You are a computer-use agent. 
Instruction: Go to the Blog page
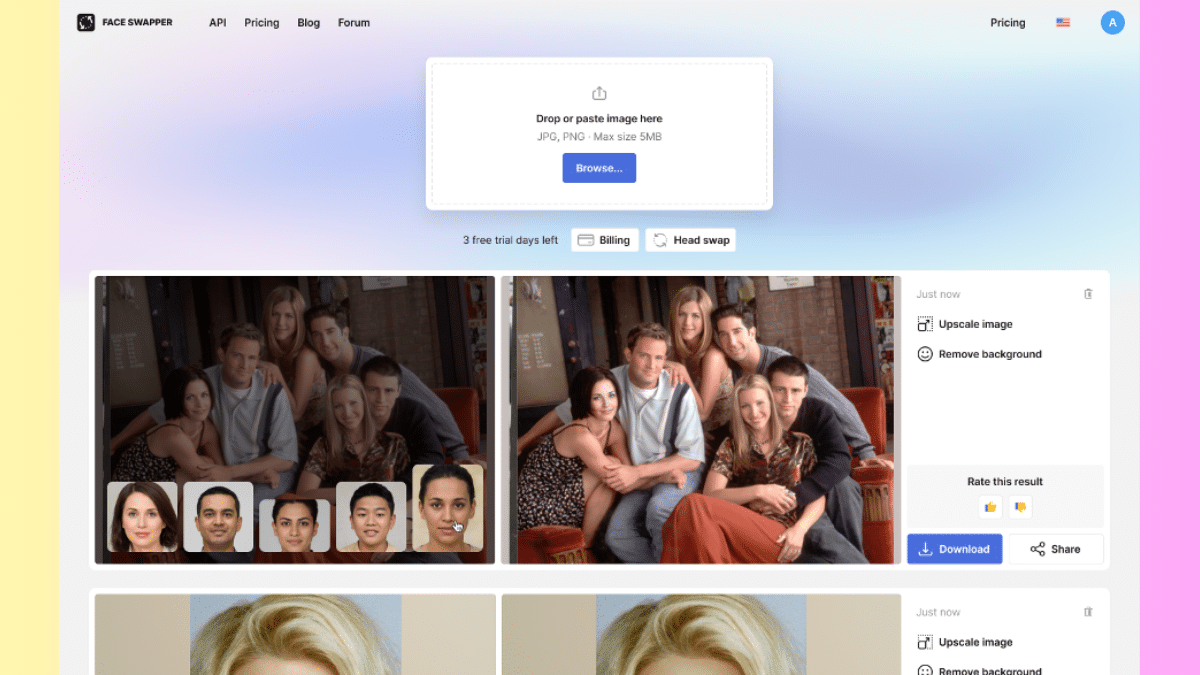[308, 22]
